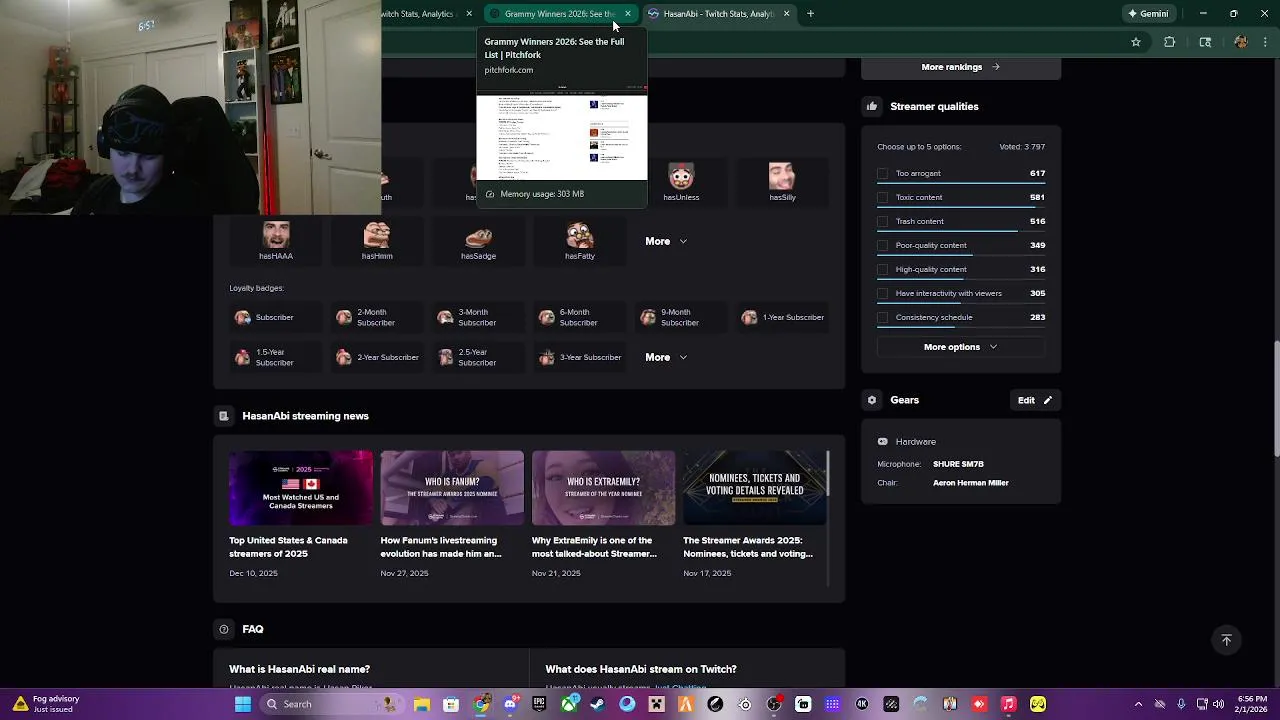This screenshot has width=1280, height=720.
Task: Open the More rankings link
Action: tap(960, 67)
